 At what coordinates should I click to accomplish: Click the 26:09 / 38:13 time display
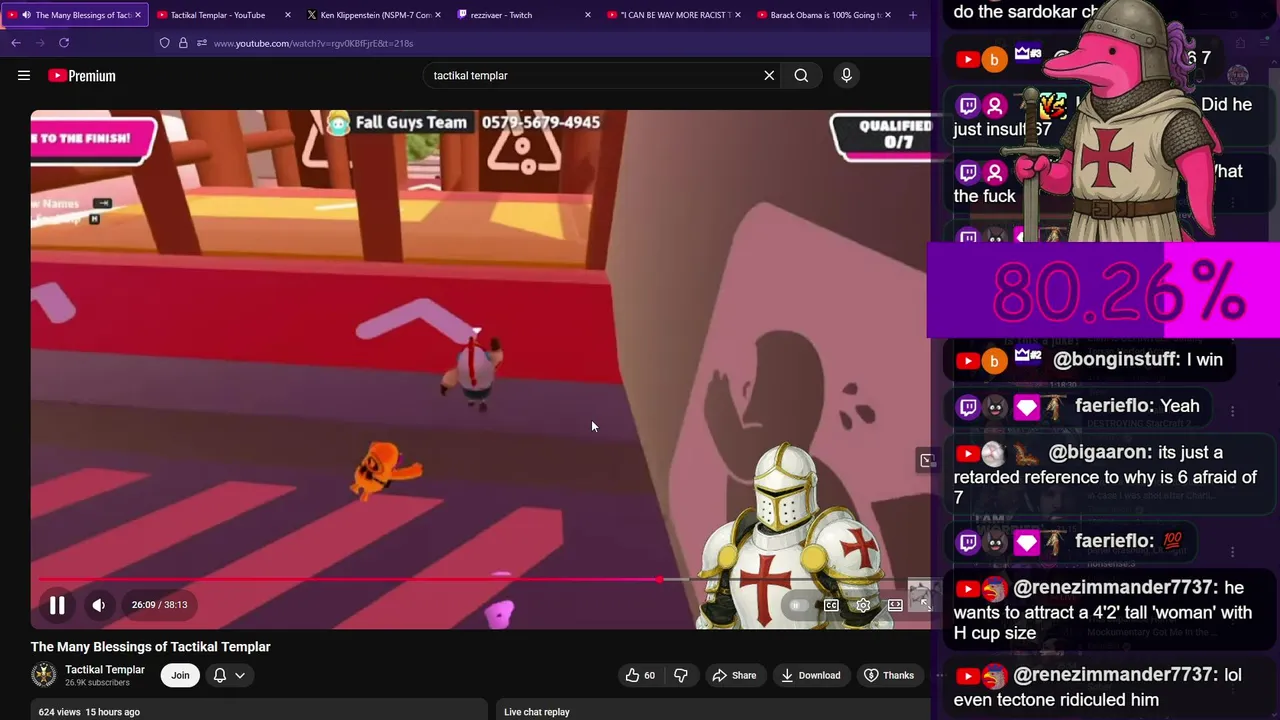pos(160,605)
